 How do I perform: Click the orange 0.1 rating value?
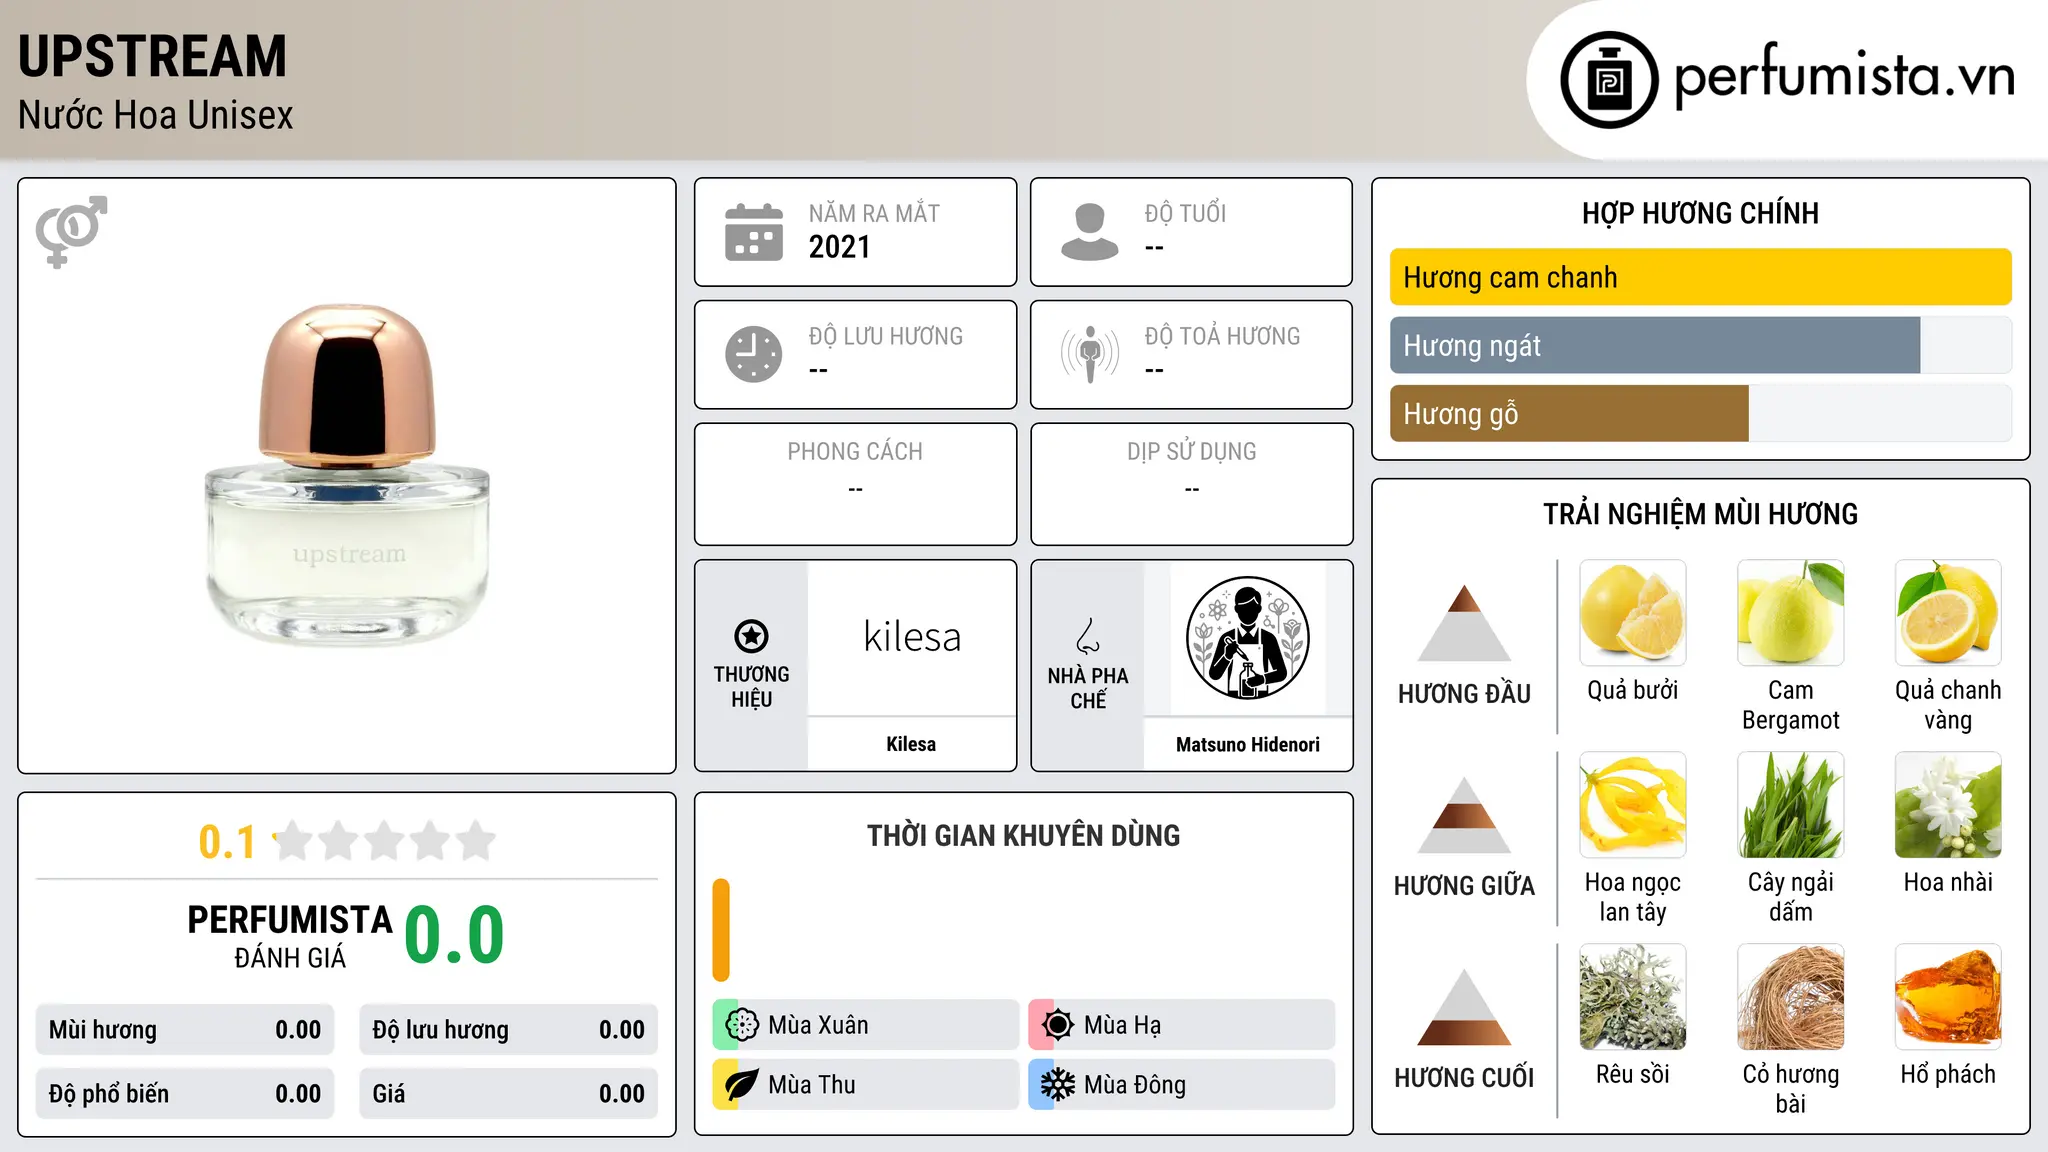click(x=227, y=842)
